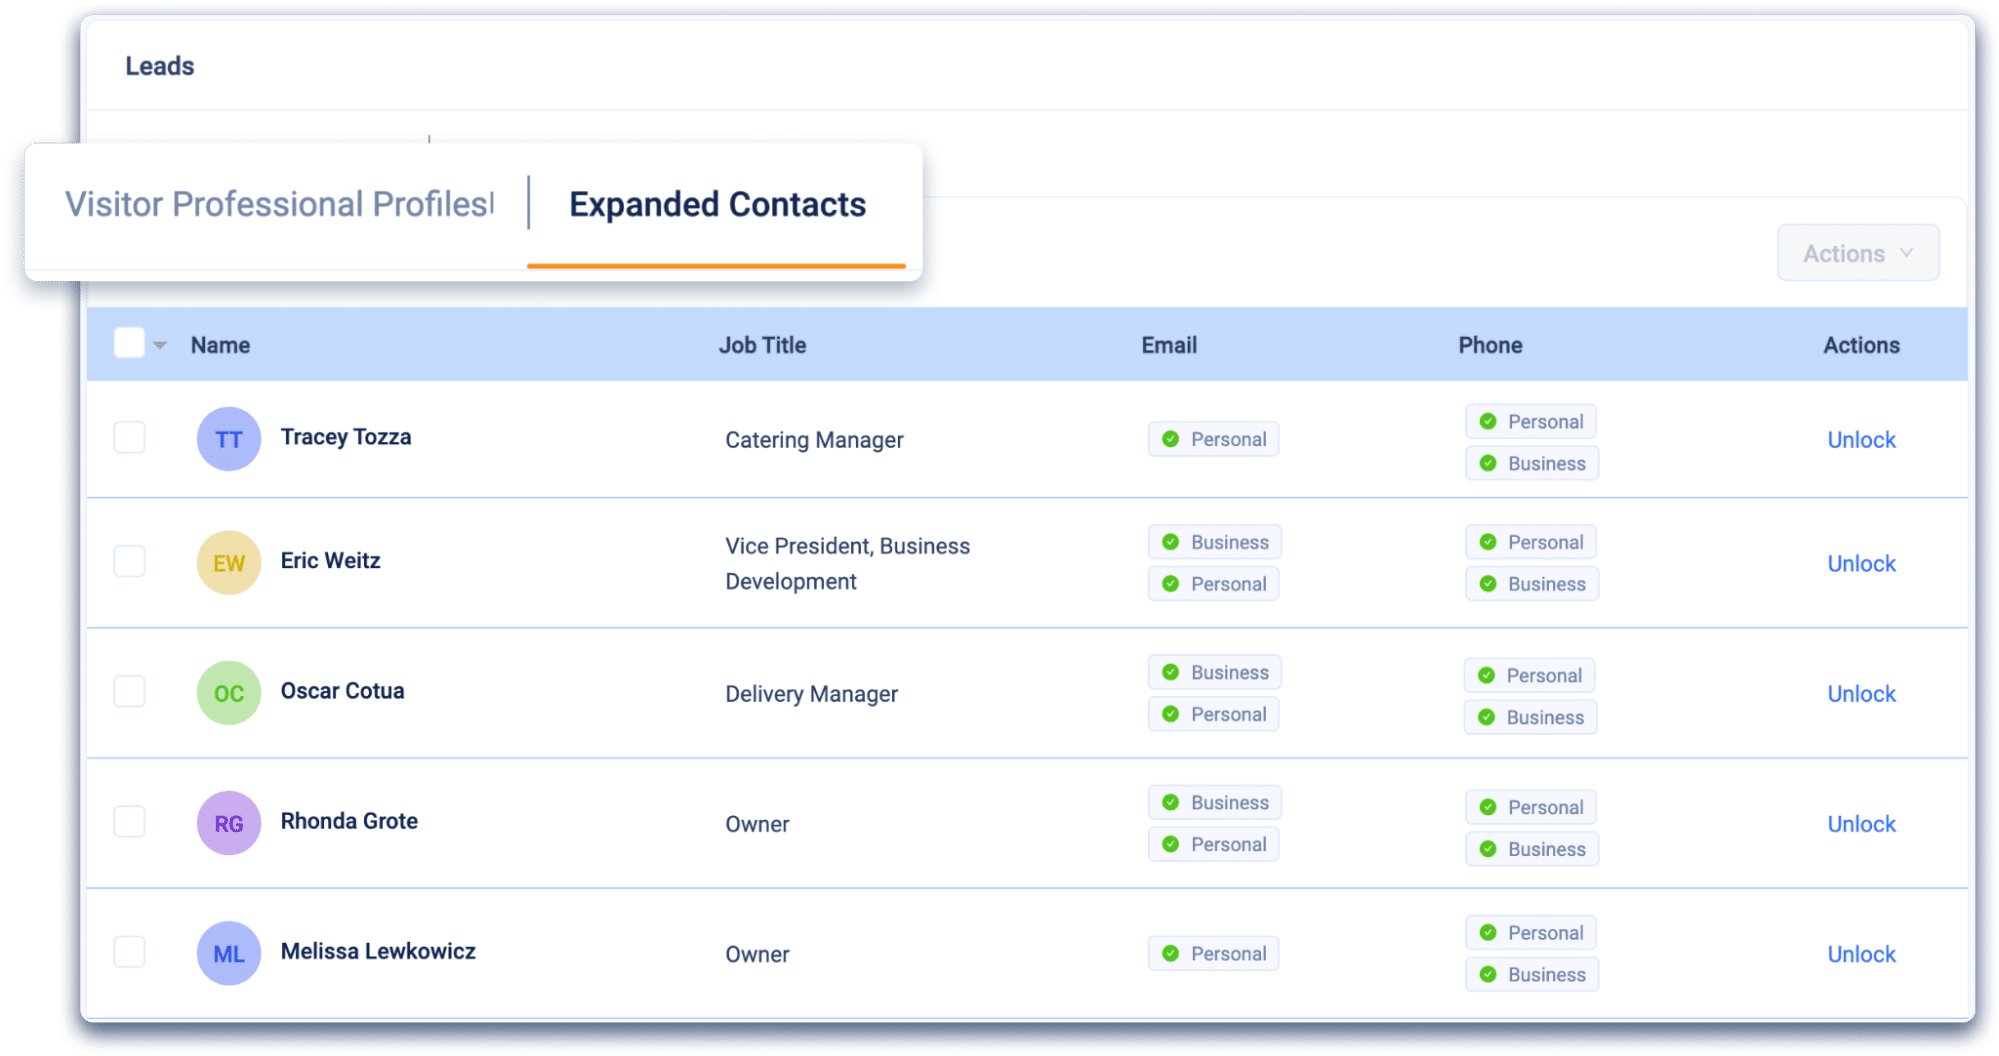The image size is (1999, 1056).
Task: Click Tracey Tozza's TT avatar icon
Action: (229, 439)
